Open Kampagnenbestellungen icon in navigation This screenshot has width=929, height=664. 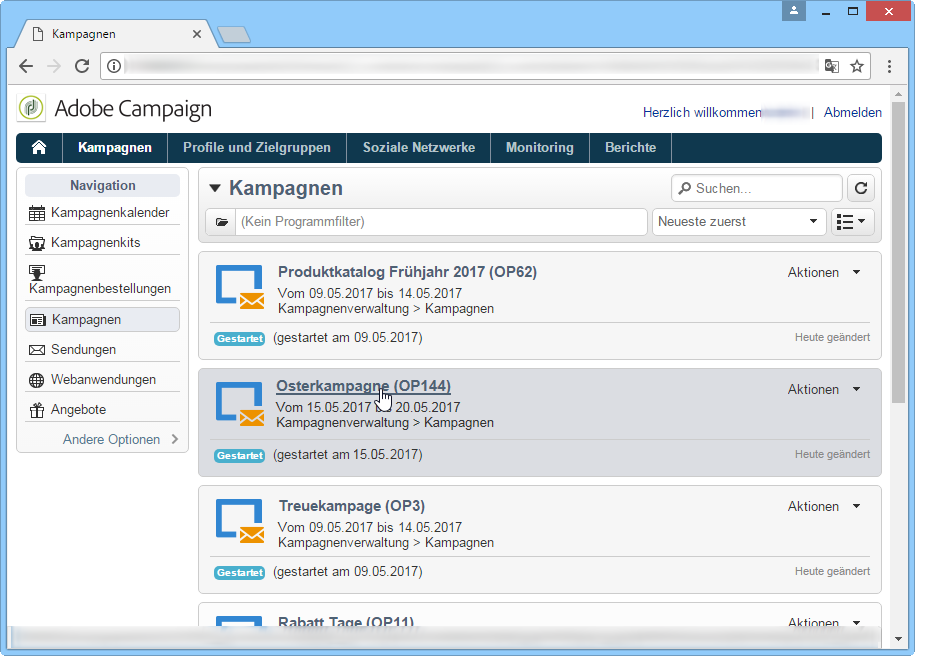[x=37, y=272]
